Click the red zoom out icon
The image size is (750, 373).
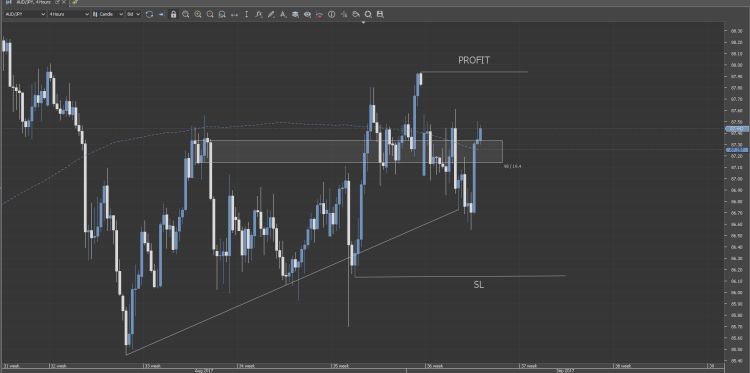point(210,14)
